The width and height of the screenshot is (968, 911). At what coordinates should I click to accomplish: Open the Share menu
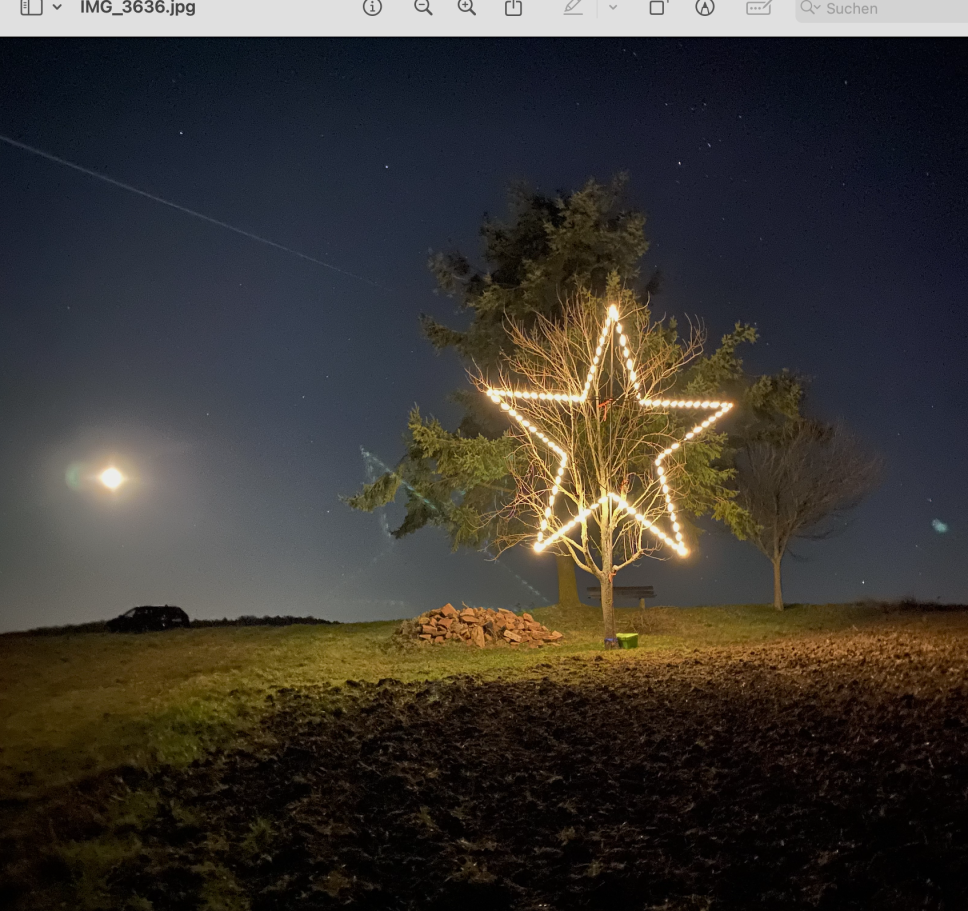513,7
